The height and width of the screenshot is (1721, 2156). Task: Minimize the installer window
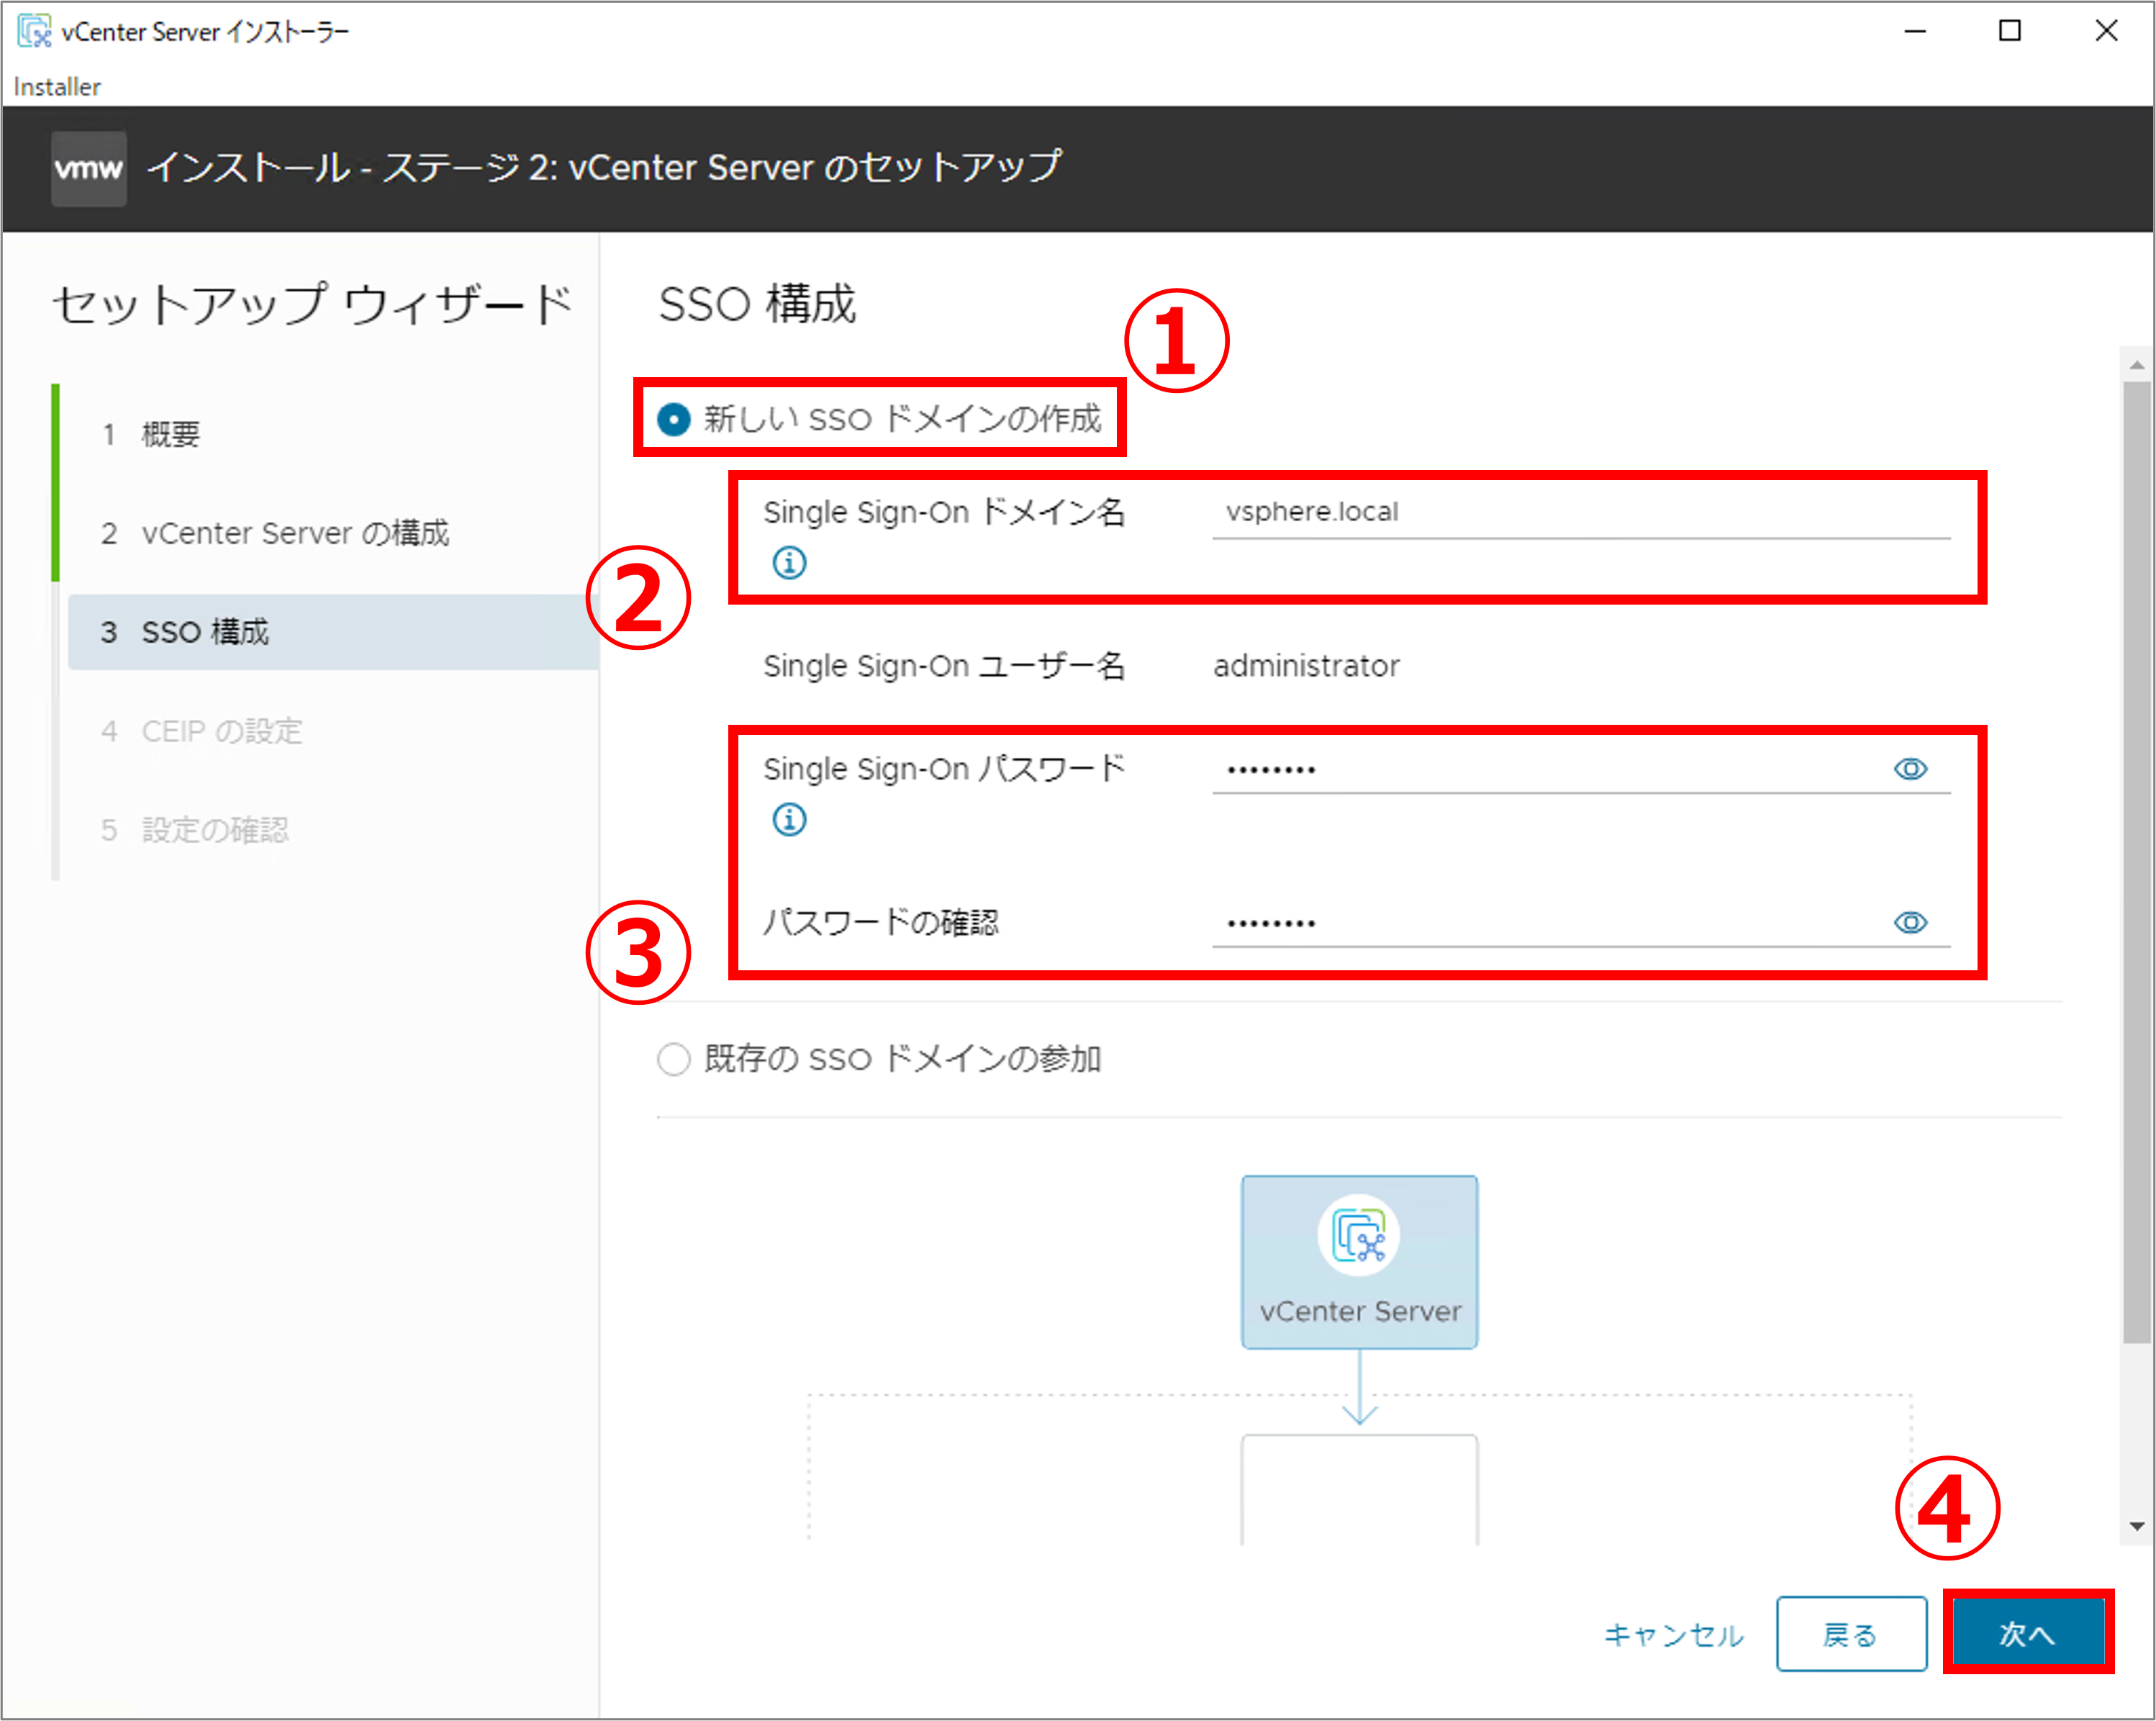[1915, 31]
